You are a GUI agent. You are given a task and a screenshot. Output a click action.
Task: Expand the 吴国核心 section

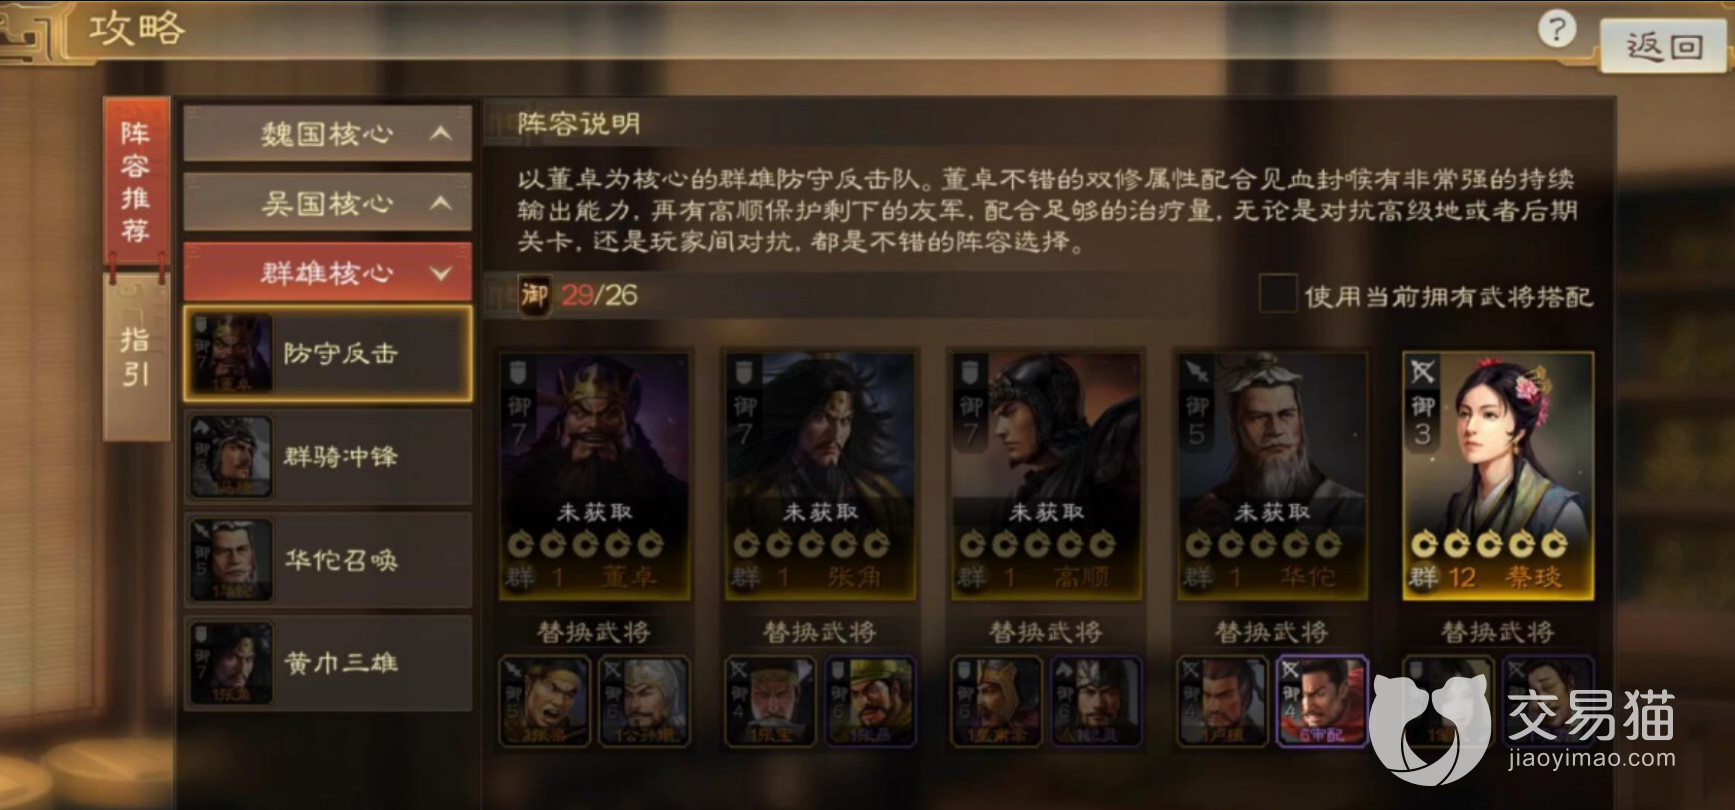tap(328, 203)
